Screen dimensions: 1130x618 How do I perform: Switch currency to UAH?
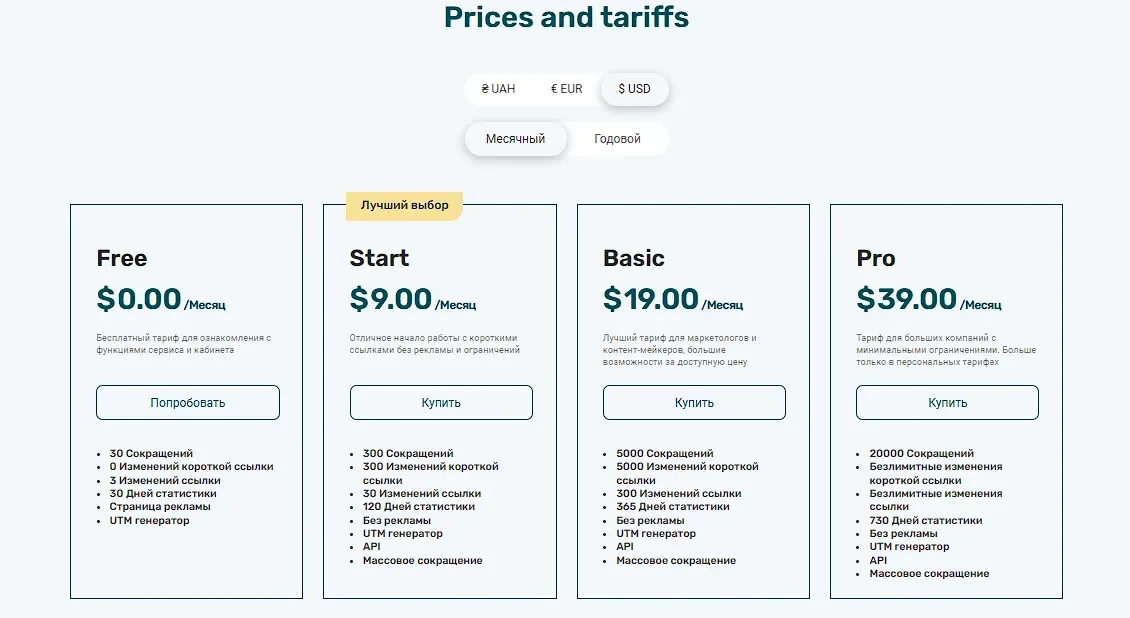(498, 89)
